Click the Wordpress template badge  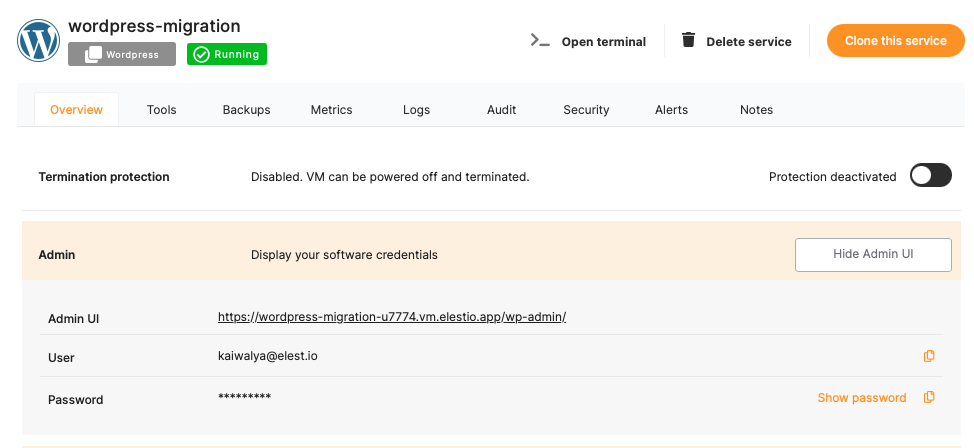coord(122,54)
